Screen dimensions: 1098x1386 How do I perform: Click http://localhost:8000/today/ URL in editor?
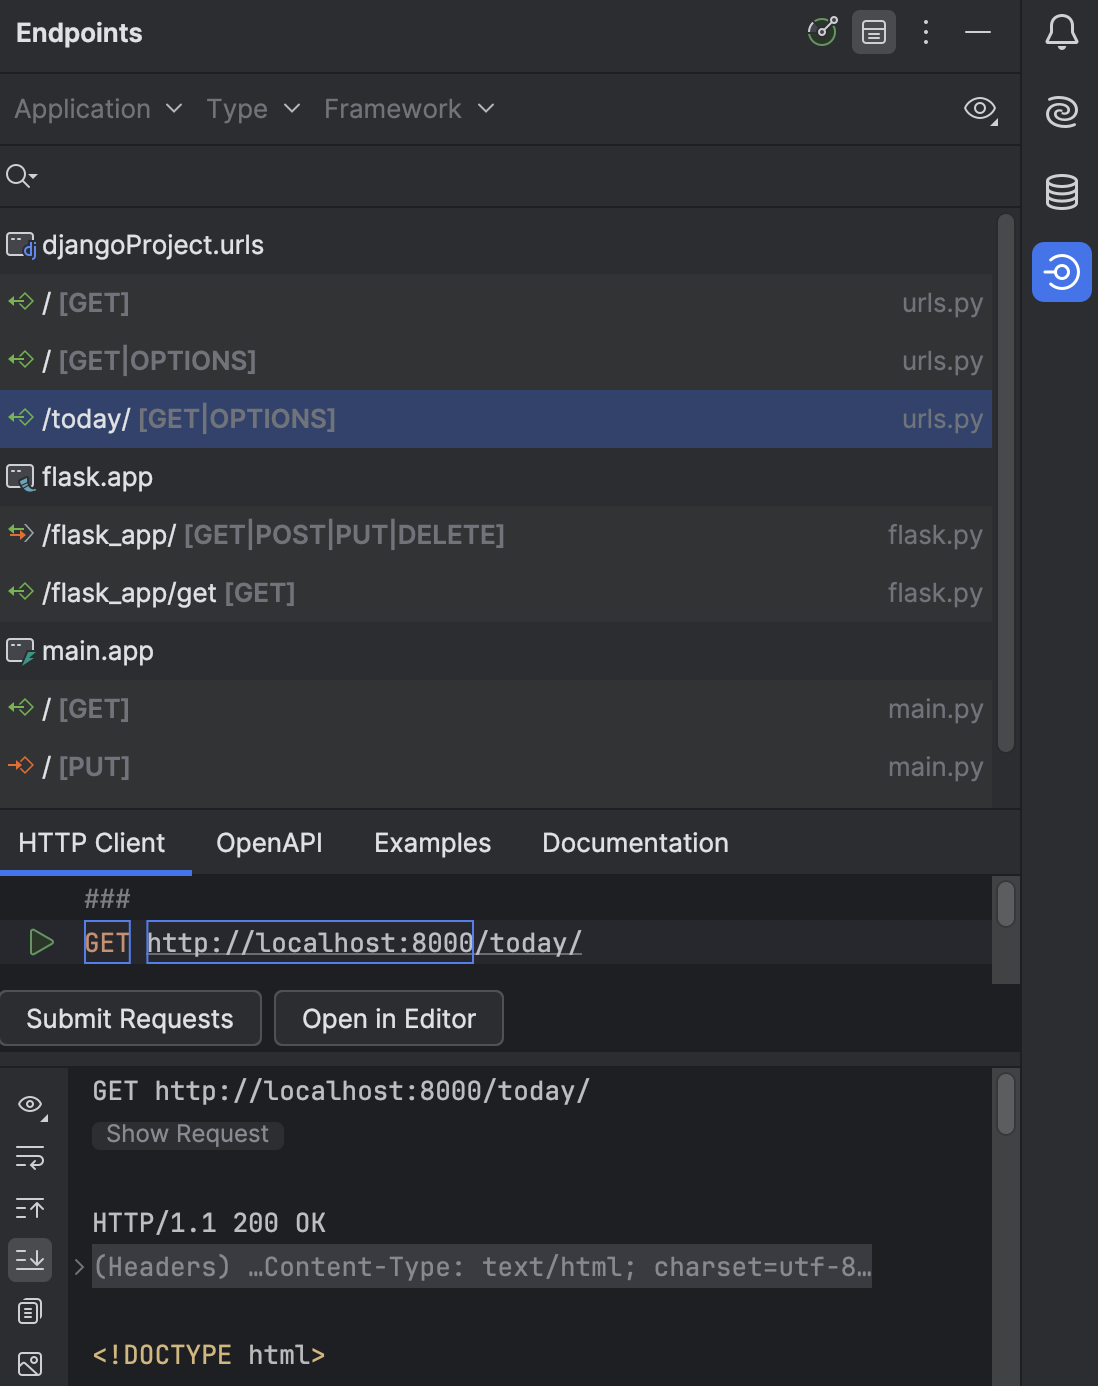pyautogui.click(x=364, y=942)
